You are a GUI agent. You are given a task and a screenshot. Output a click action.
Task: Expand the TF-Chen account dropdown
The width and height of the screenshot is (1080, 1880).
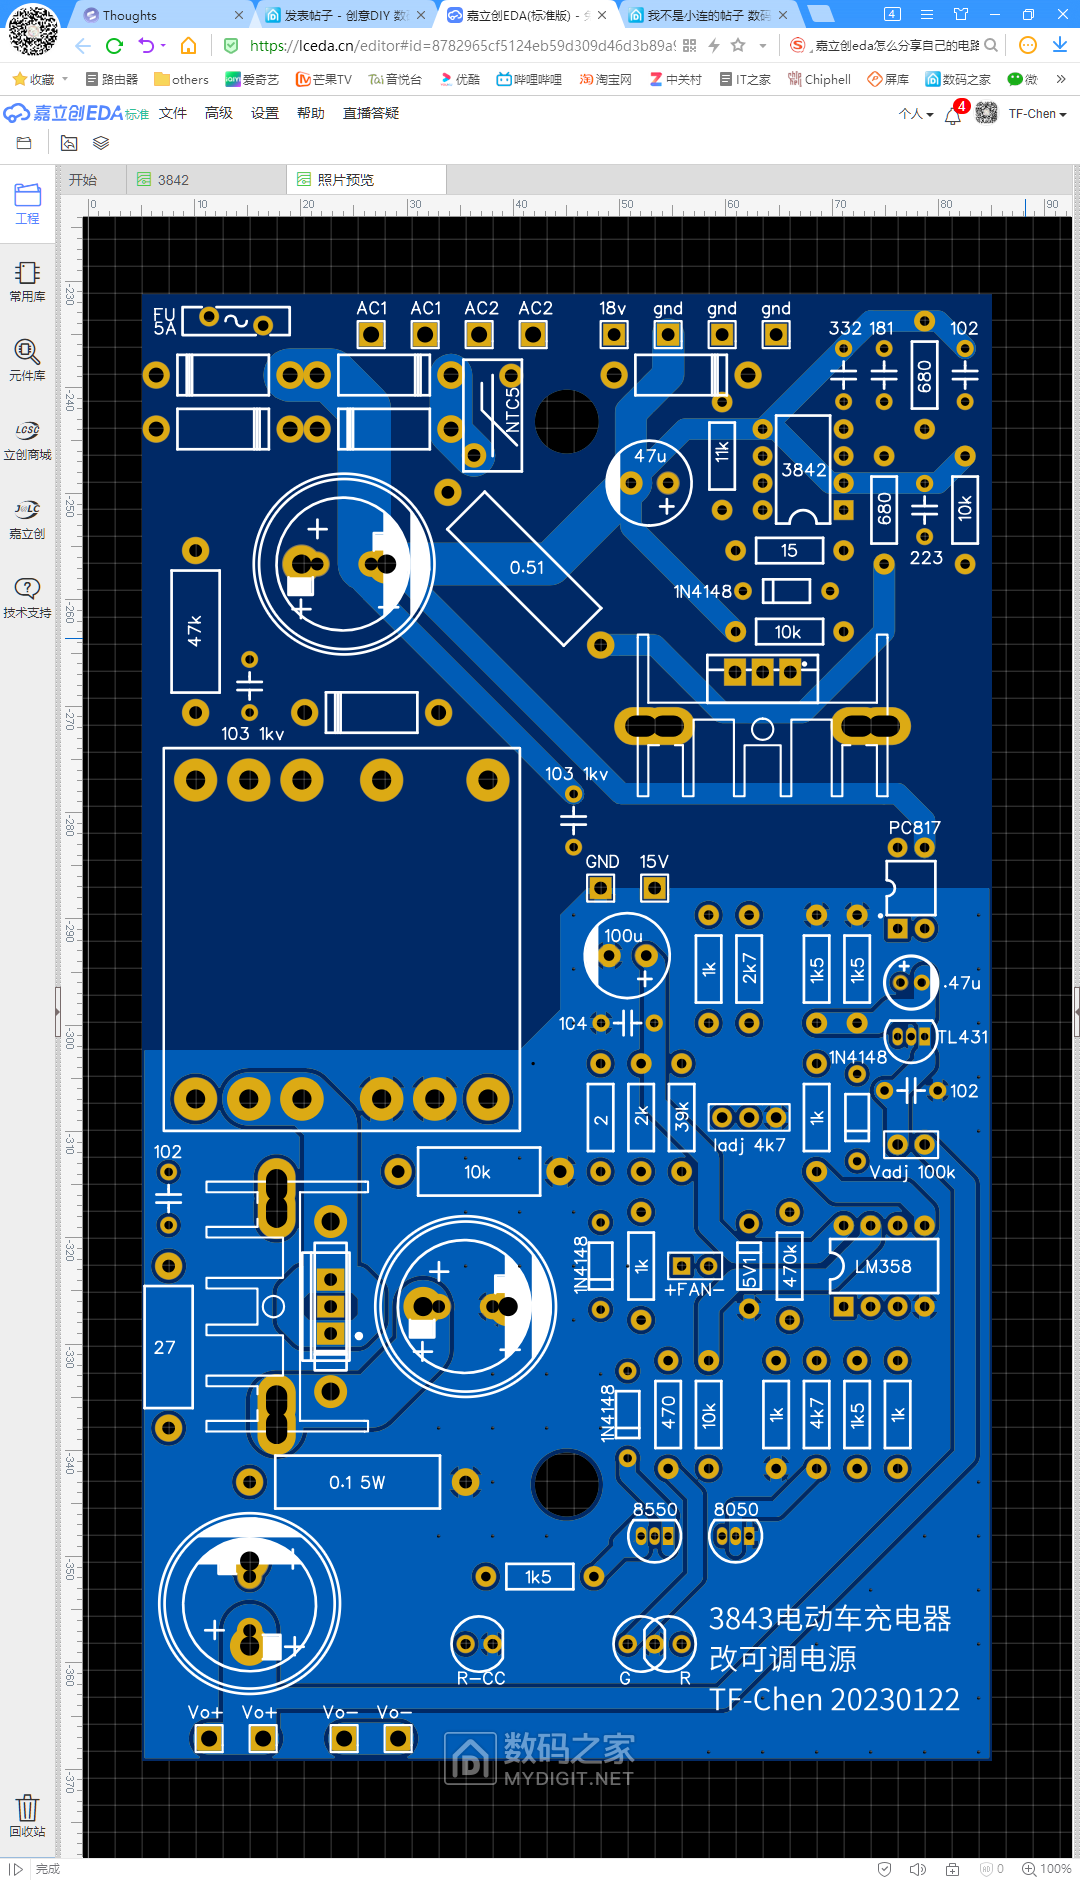(1037, 114)
